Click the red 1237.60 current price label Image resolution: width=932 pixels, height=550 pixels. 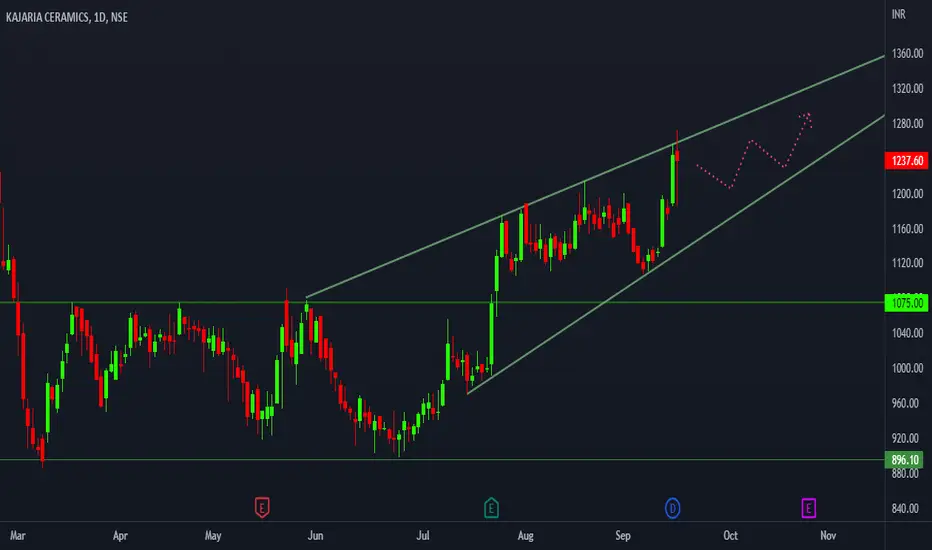pyautogui.click(x=906, y=161)
